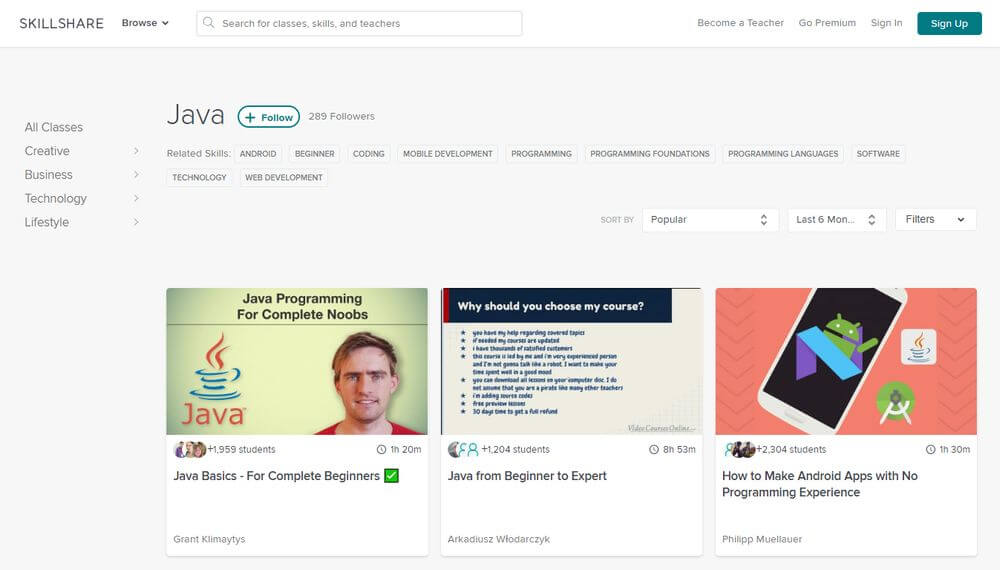
Task: Expand the Creative category
Action: point(82,151)
